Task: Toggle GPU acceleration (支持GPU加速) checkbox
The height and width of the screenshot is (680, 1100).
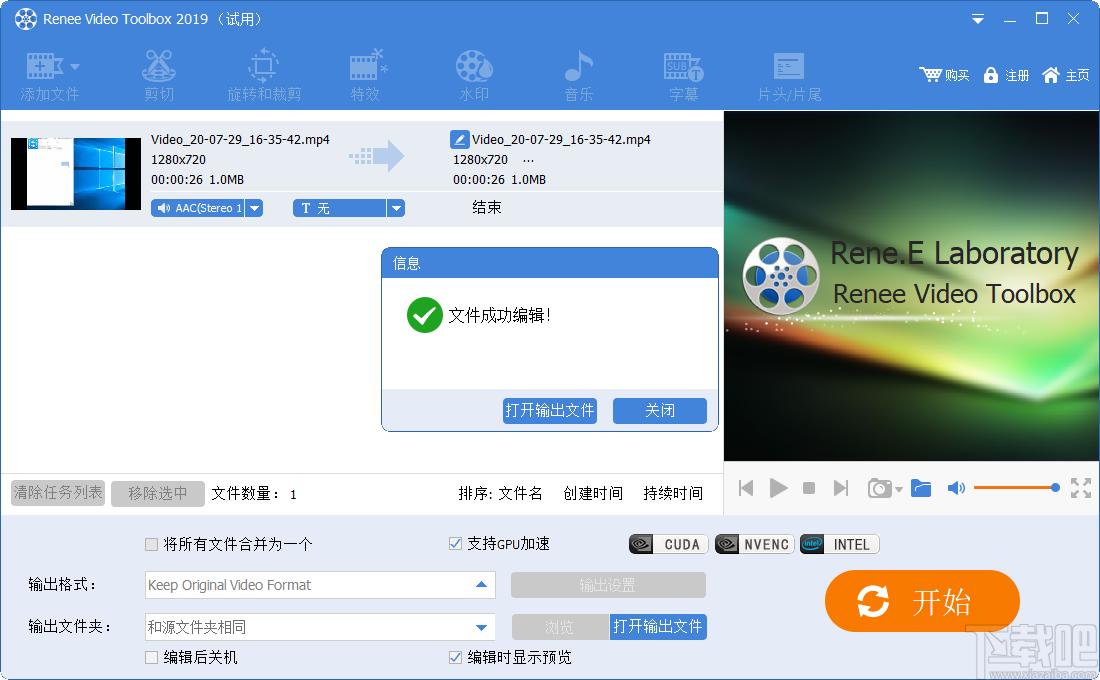Action: (x=455, y=544)
